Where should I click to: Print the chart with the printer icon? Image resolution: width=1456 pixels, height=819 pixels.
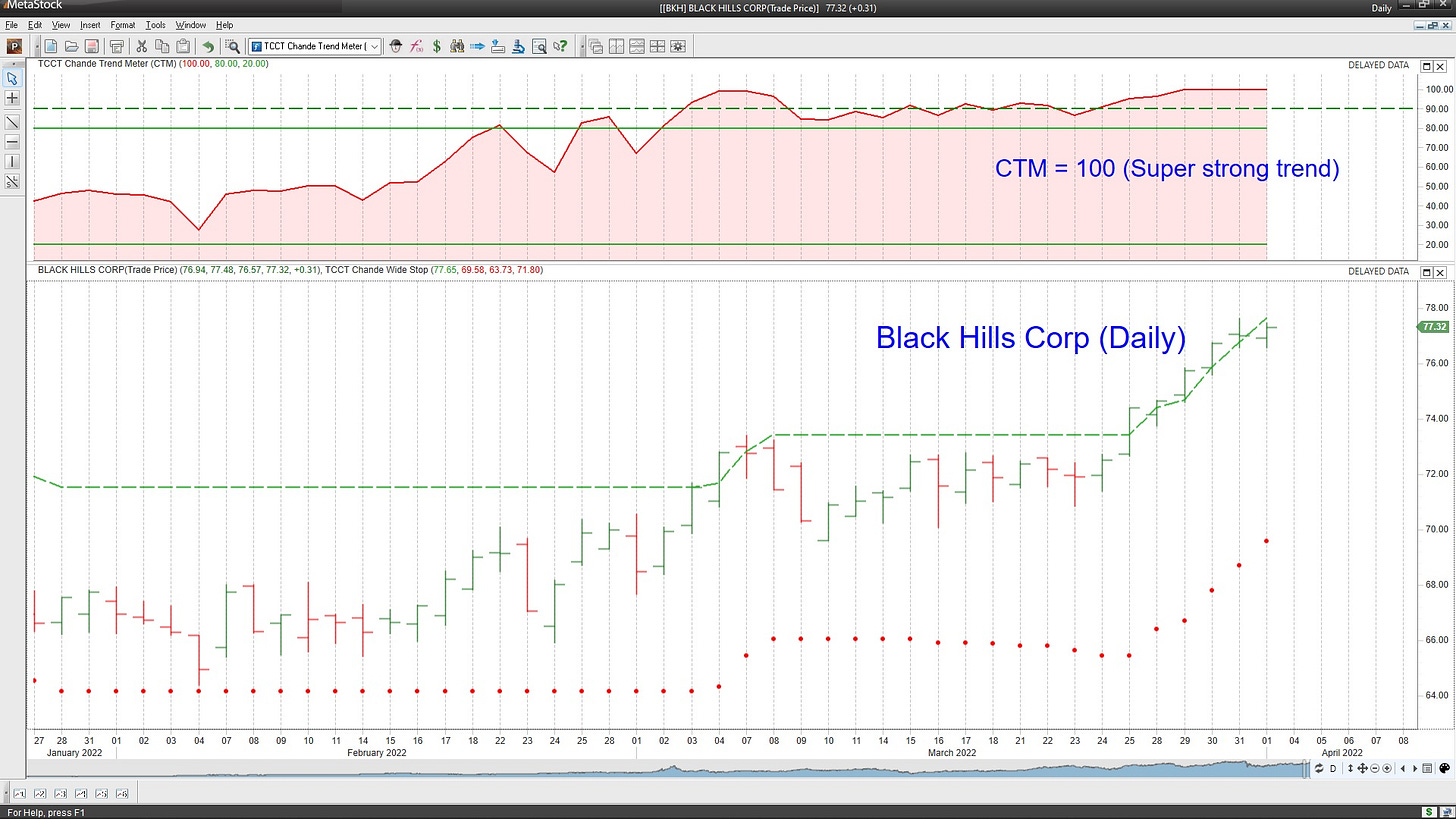117,46
